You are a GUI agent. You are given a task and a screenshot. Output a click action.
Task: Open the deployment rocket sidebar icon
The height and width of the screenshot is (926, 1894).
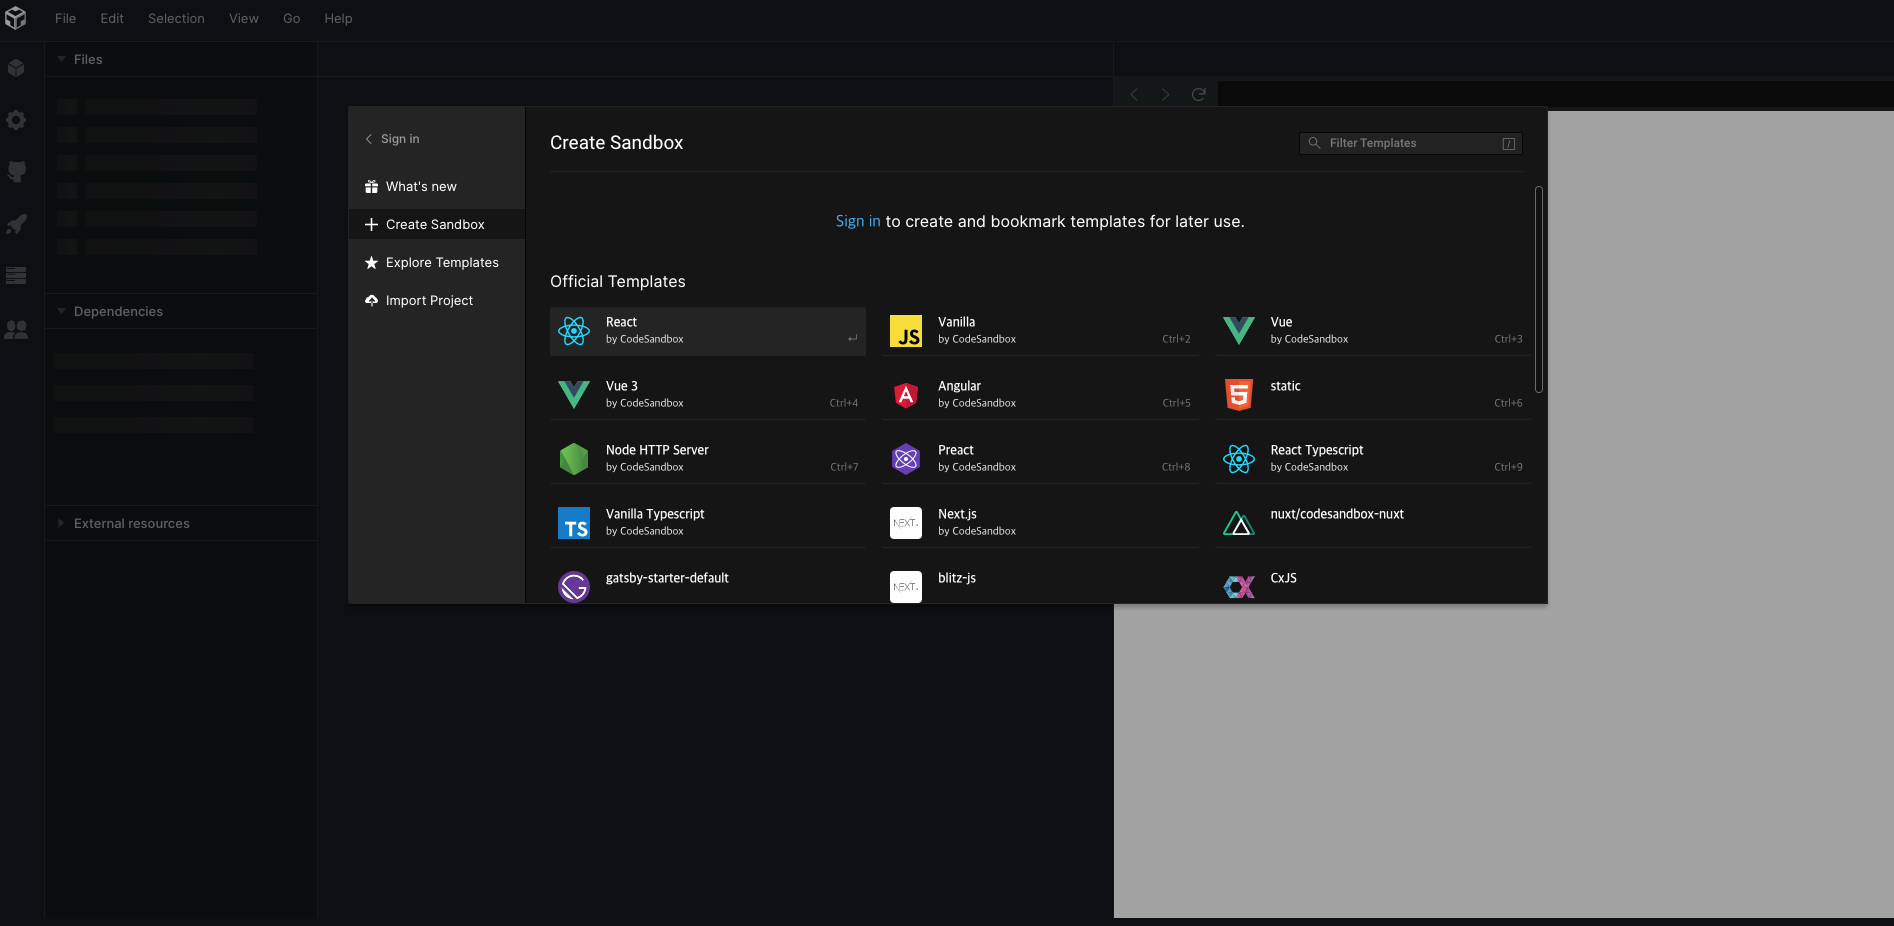16,224
